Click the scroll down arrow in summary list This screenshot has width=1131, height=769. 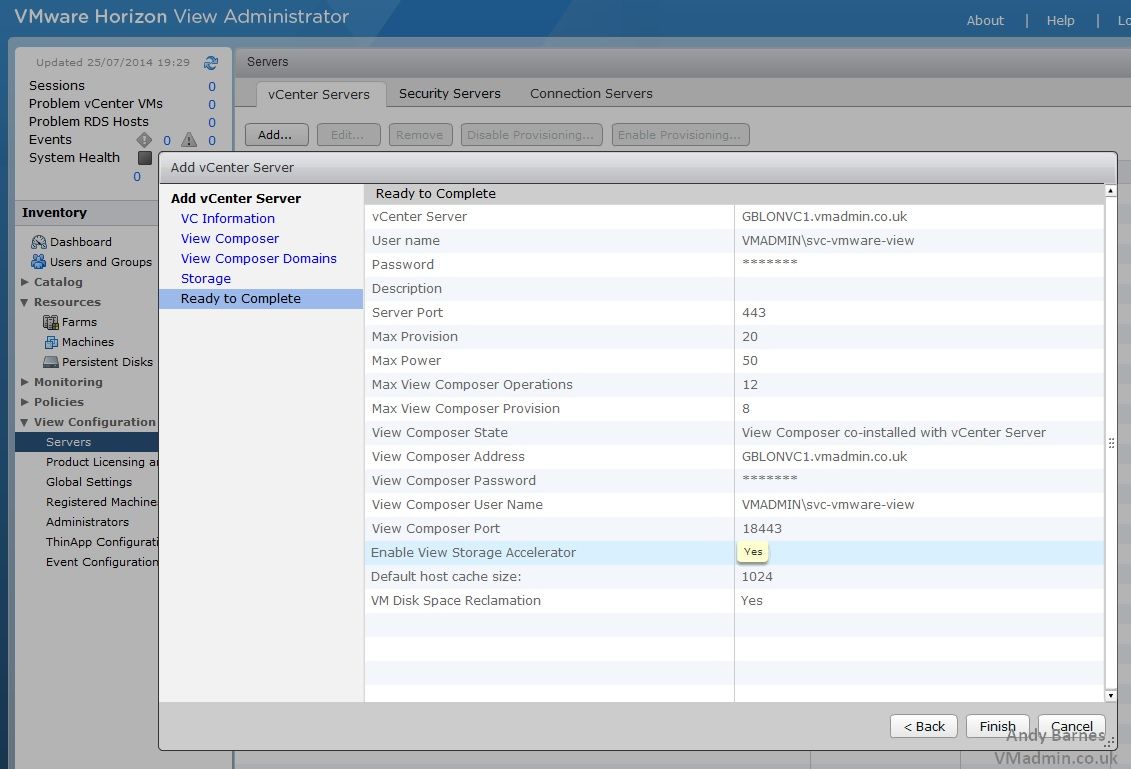[x=1111, y=696]
